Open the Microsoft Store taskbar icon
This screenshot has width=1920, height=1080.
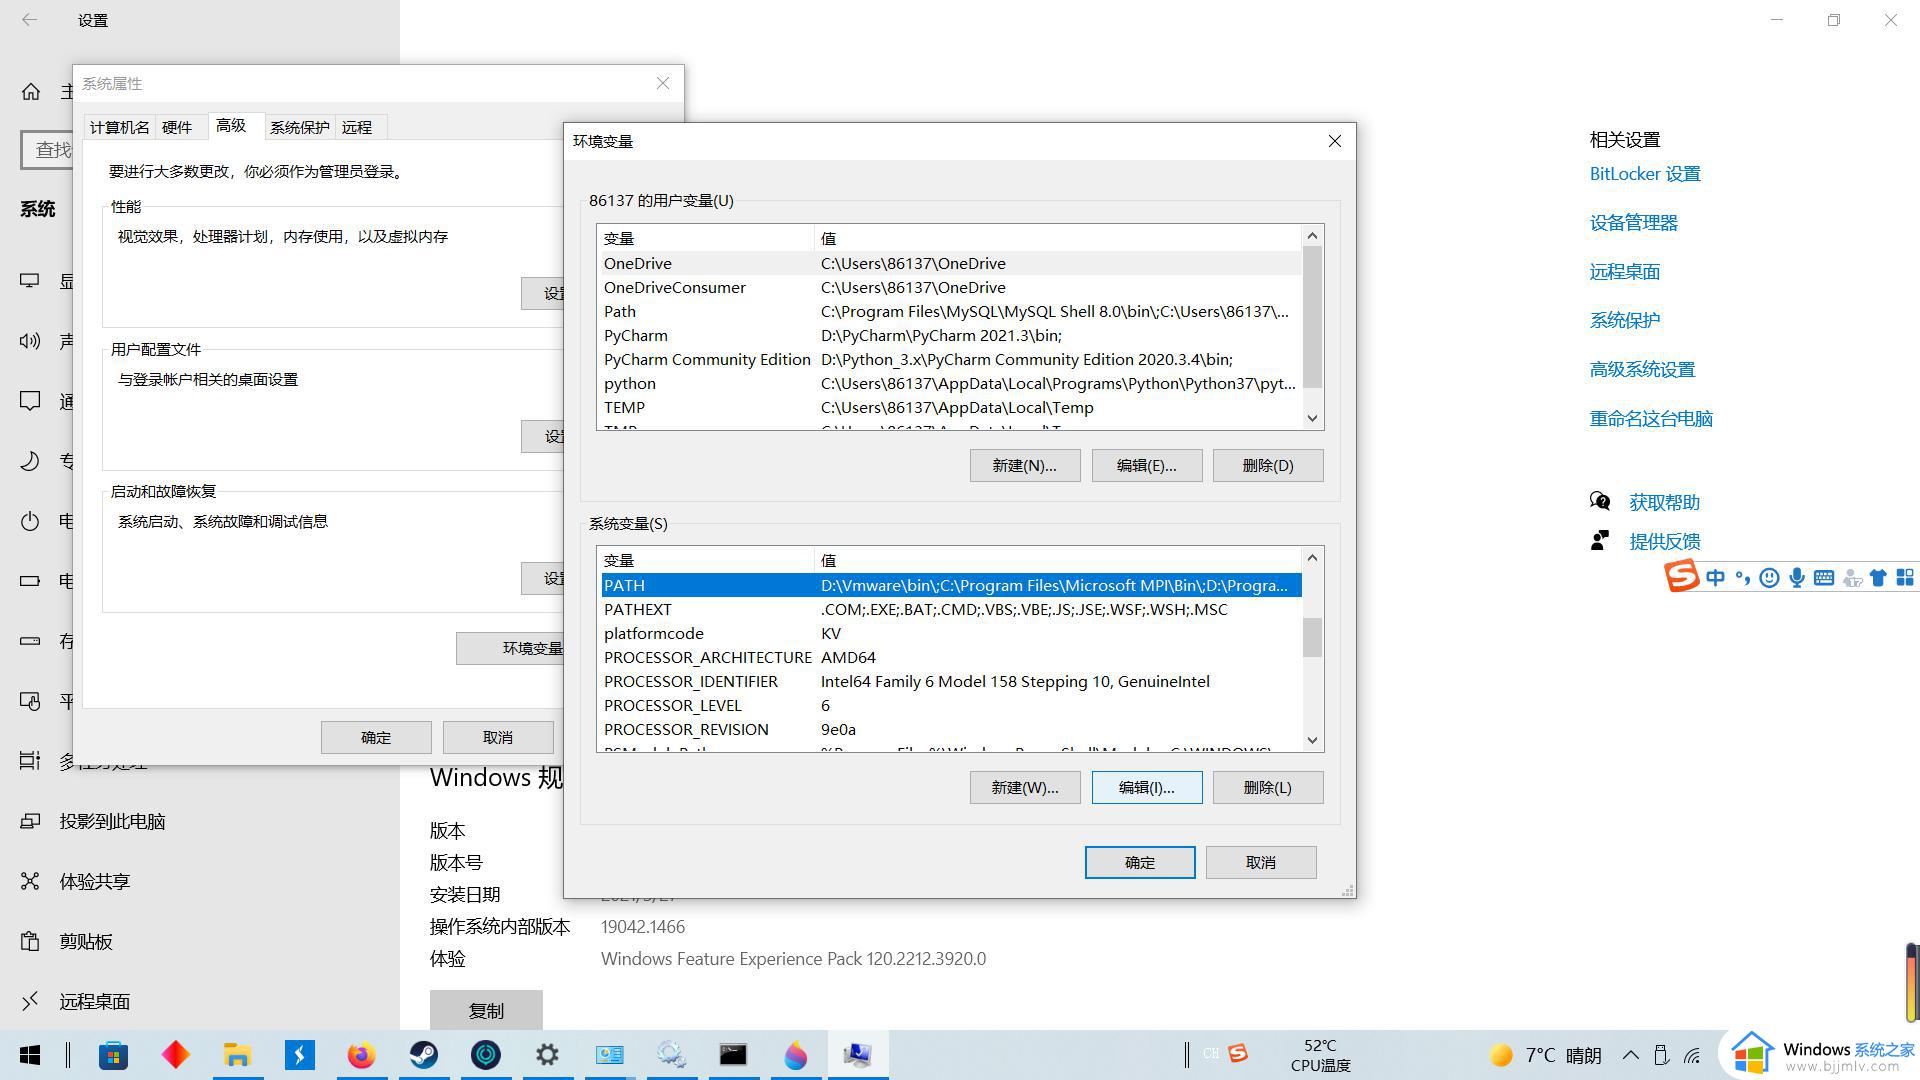[x=113, y=1055]
